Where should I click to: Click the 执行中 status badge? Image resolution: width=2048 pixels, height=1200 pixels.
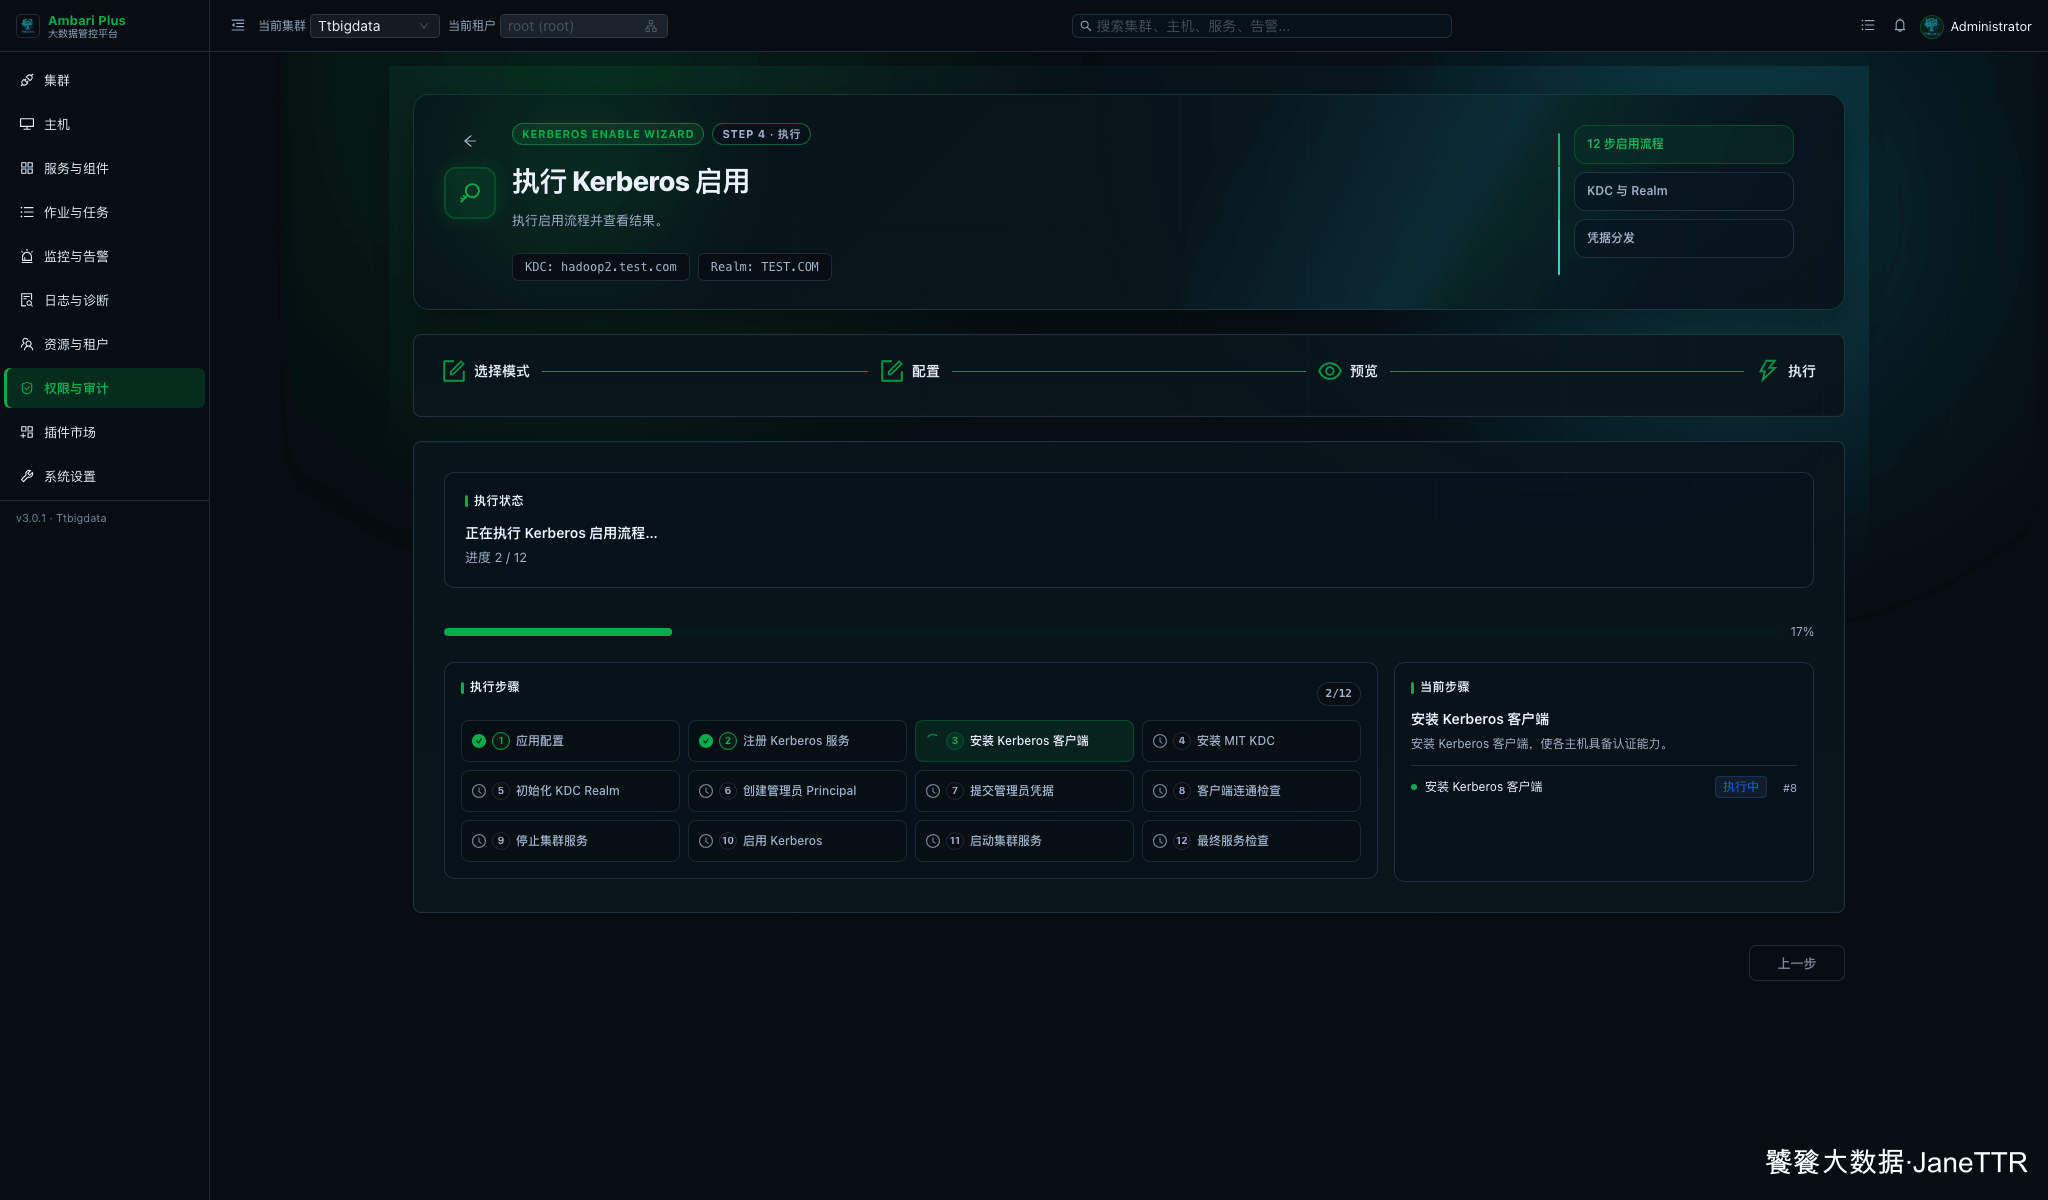1740,787
